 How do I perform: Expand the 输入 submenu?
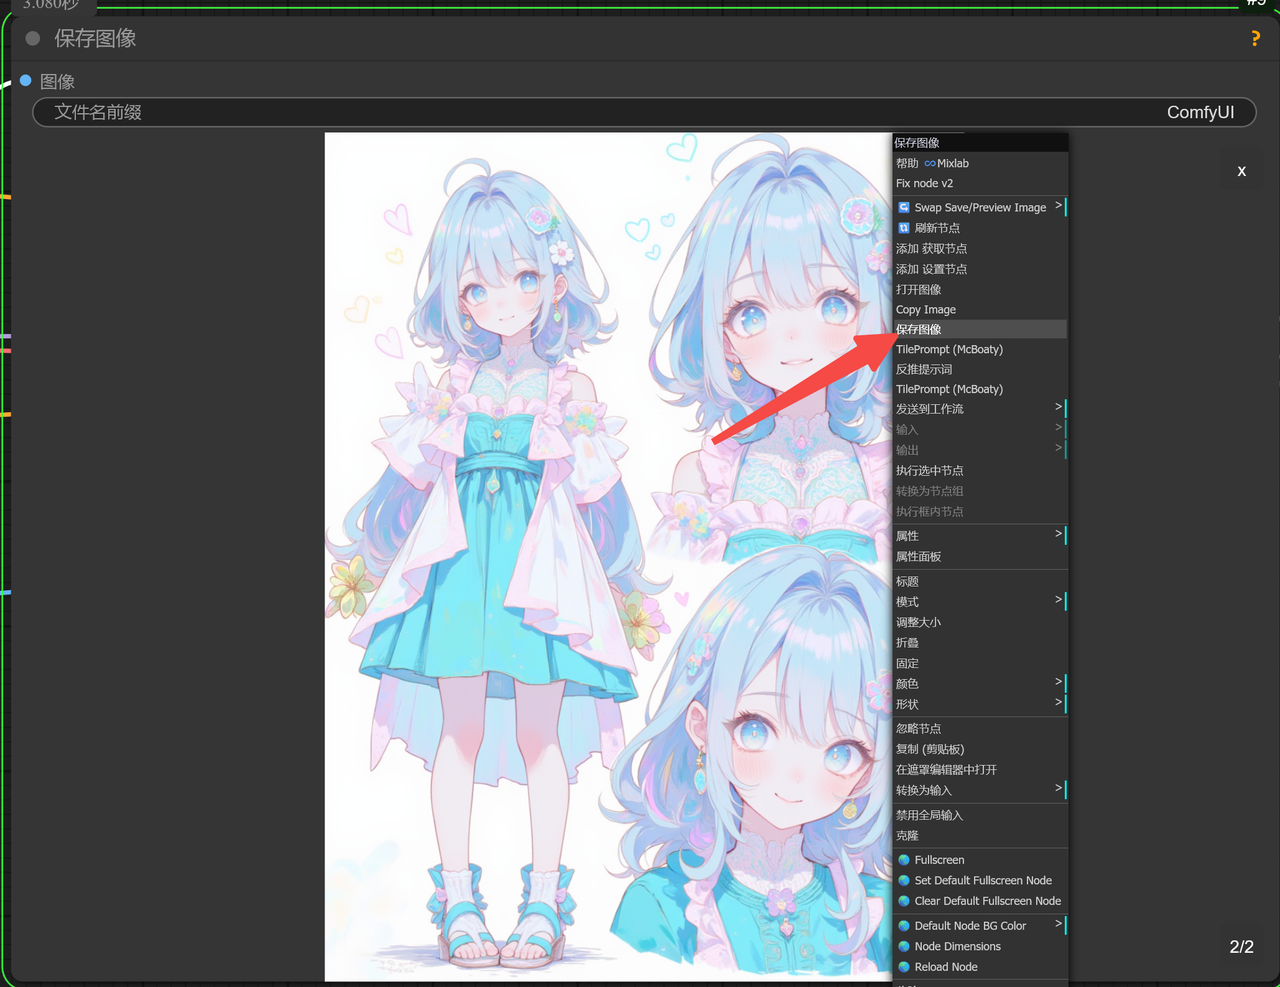tap(980, 429)
